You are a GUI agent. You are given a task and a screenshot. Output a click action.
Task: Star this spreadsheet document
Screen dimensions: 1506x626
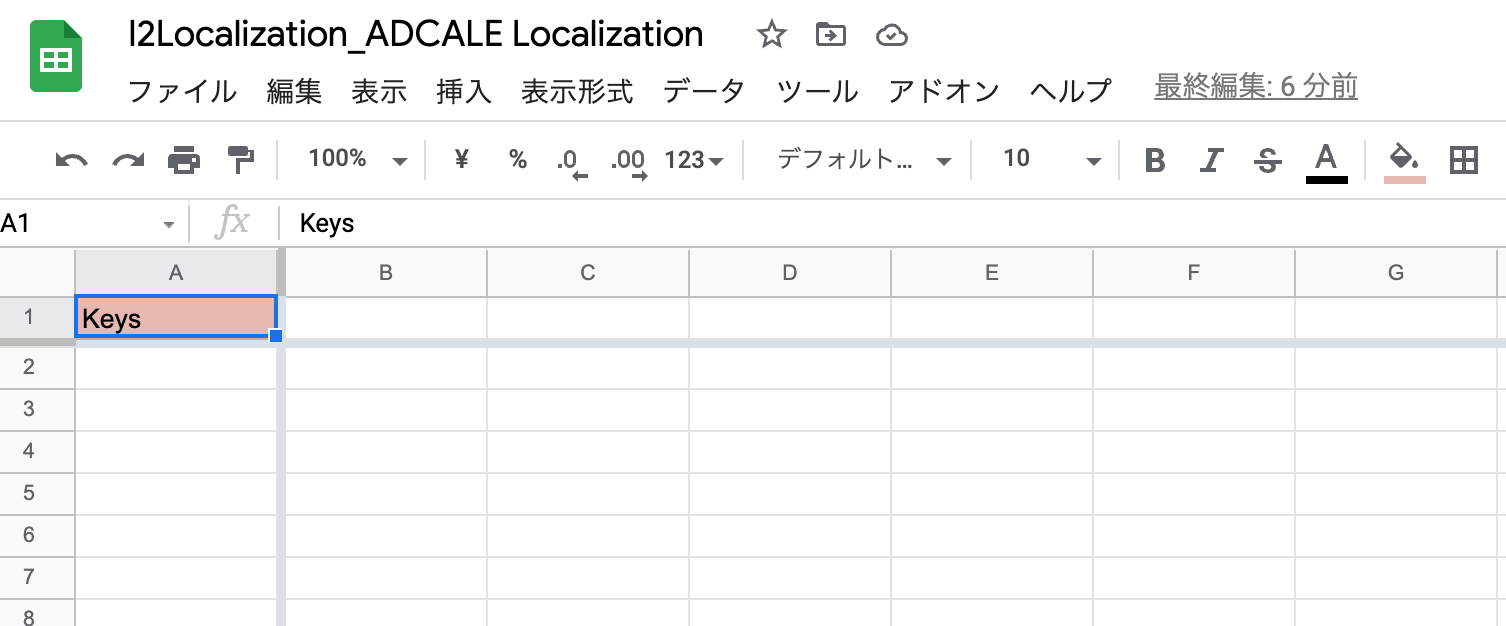771,36
